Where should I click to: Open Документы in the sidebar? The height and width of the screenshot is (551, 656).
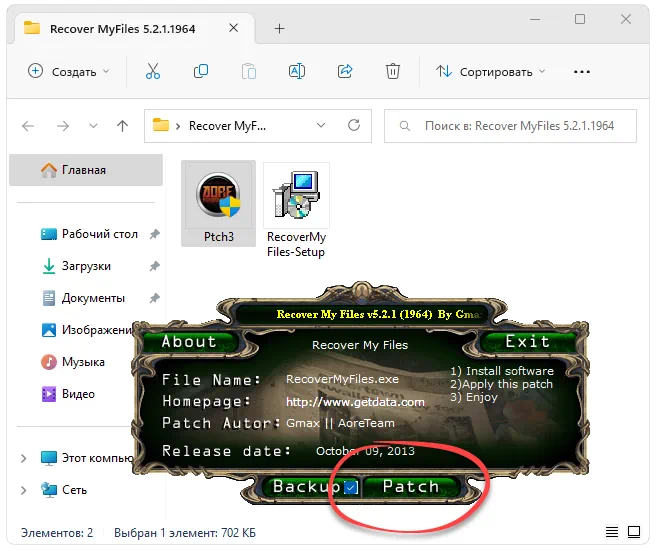coord(84,298)
